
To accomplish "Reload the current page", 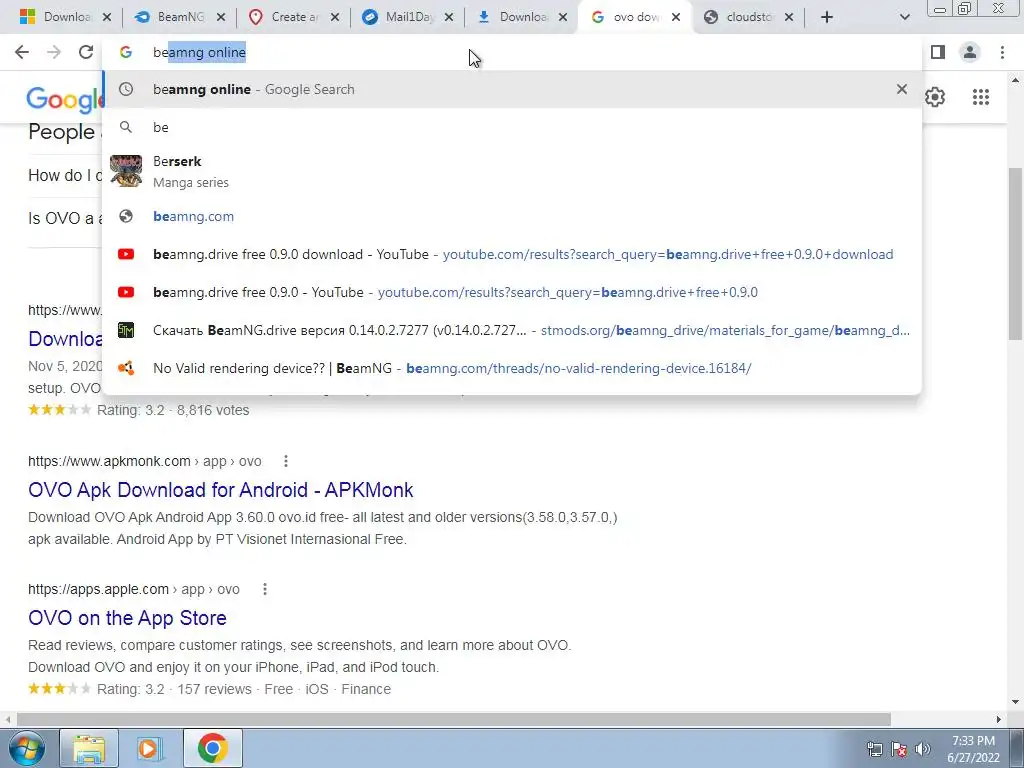I will click(x=86, y=52).
